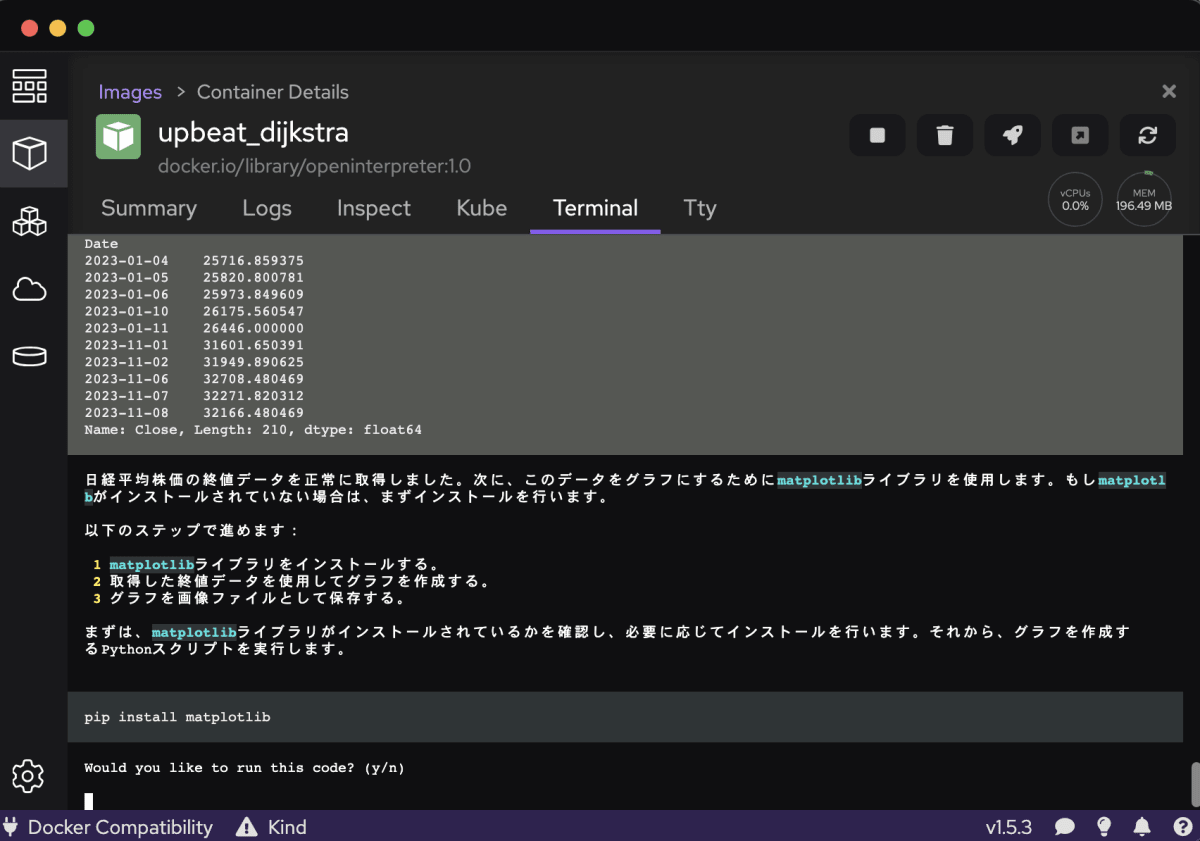1200x841 pixels.
Task: Click the MEM 196.49 MB gauge
Action: pyautogui.click(x=1144, y=199)
